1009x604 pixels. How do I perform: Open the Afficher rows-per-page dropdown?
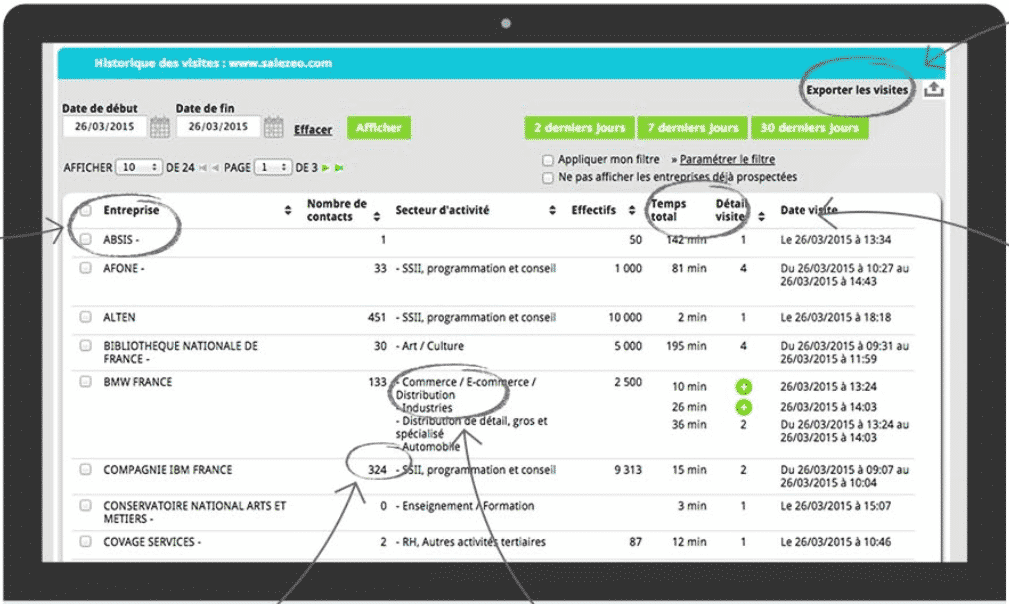click(138, 167)
